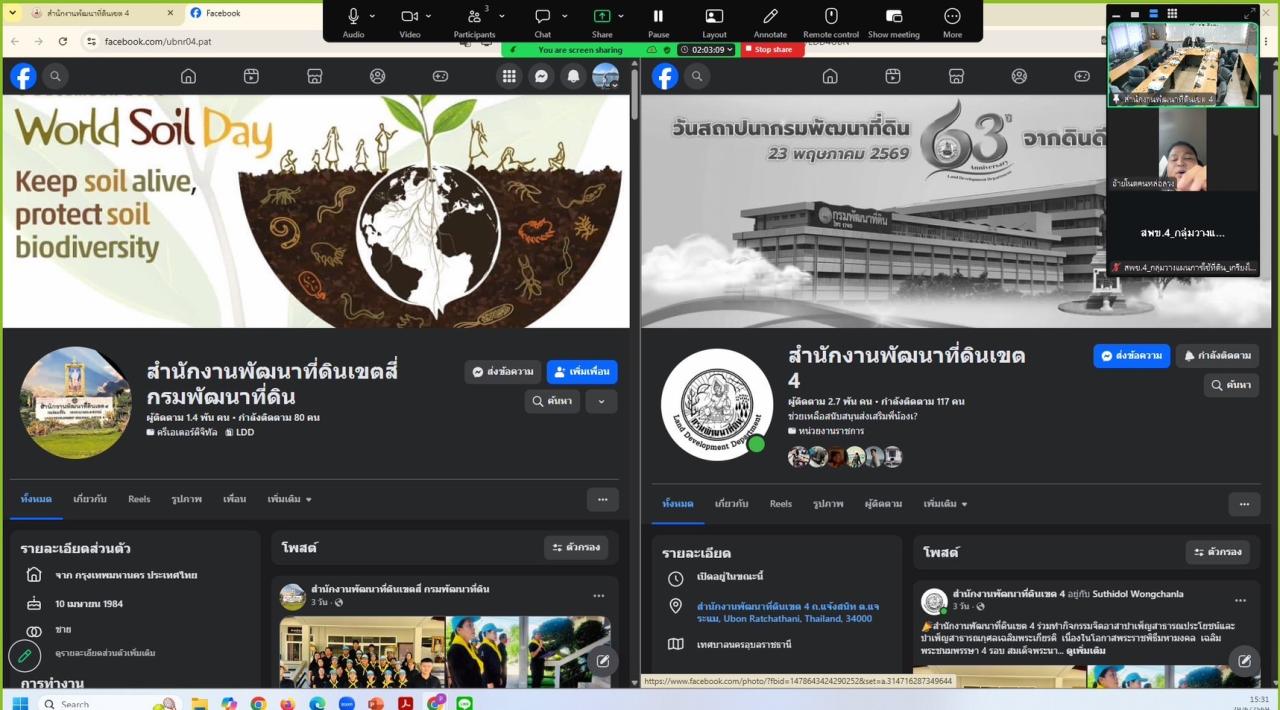Click blue ส่งข้อความ on right page
Image resolution: width=1280 pixels, height=710 pixels.
pyautogui.click(x=1132, y=356)
